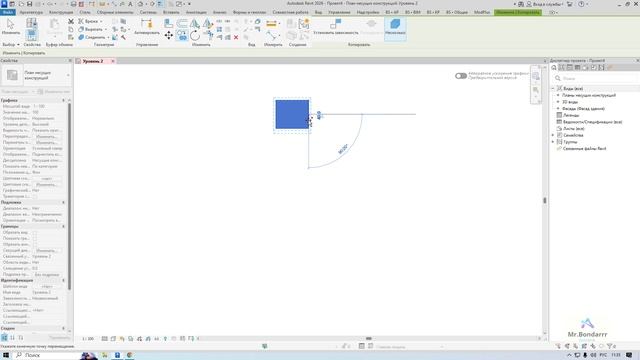Click the Text (A) icon in quick access toolbar
This screenshot has width=640, height=360.
pyautogui.click(x=130, y=4)
